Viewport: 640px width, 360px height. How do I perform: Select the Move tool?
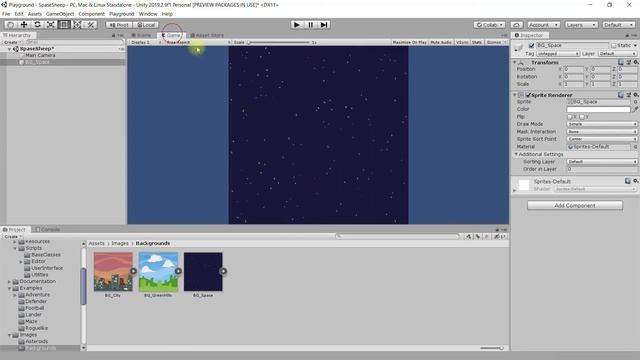point(24,25)
